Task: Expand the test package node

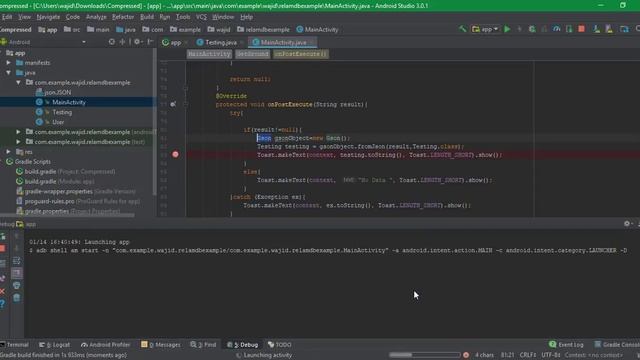Action: [x=18, y=142]
